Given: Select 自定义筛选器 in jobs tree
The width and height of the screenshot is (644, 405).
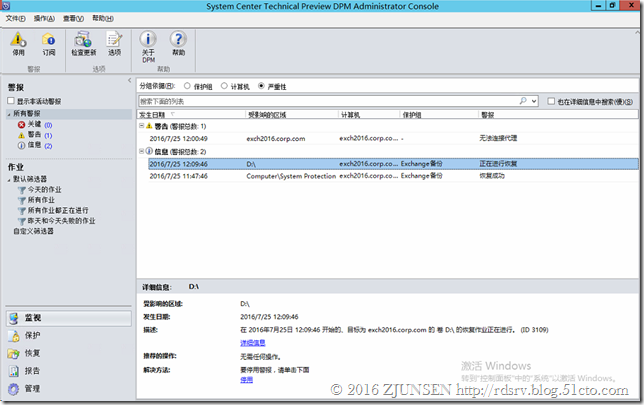Looking at the screenshot, I should click(x=33, y=231).
